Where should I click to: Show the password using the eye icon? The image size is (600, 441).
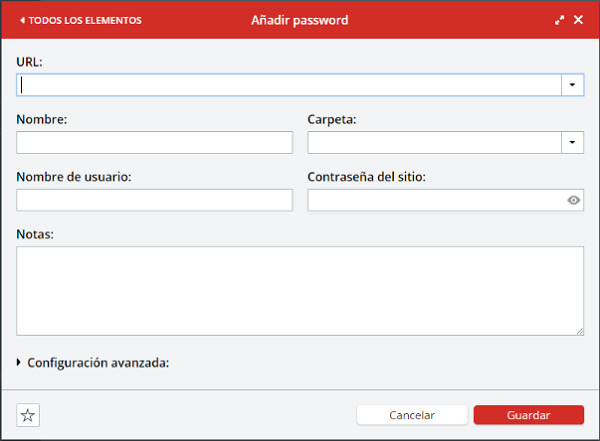573,200
